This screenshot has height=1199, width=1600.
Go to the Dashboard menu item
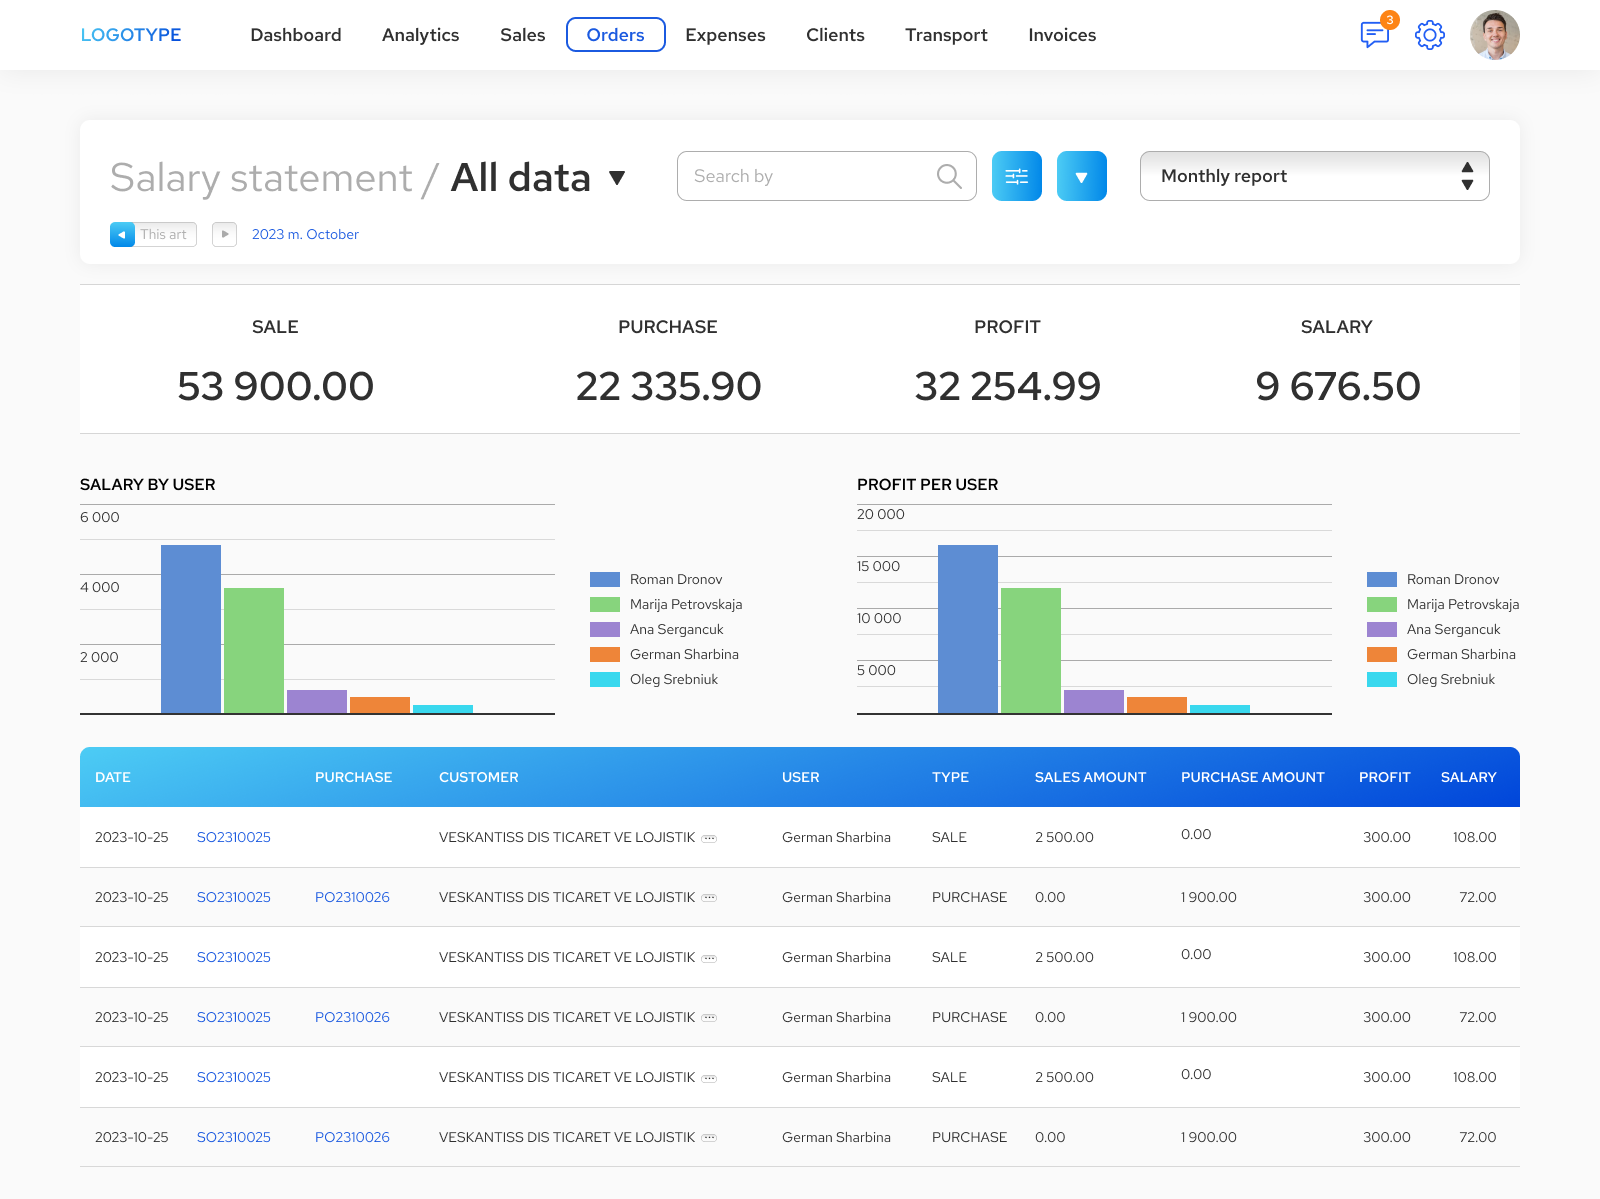pos(296,35)
